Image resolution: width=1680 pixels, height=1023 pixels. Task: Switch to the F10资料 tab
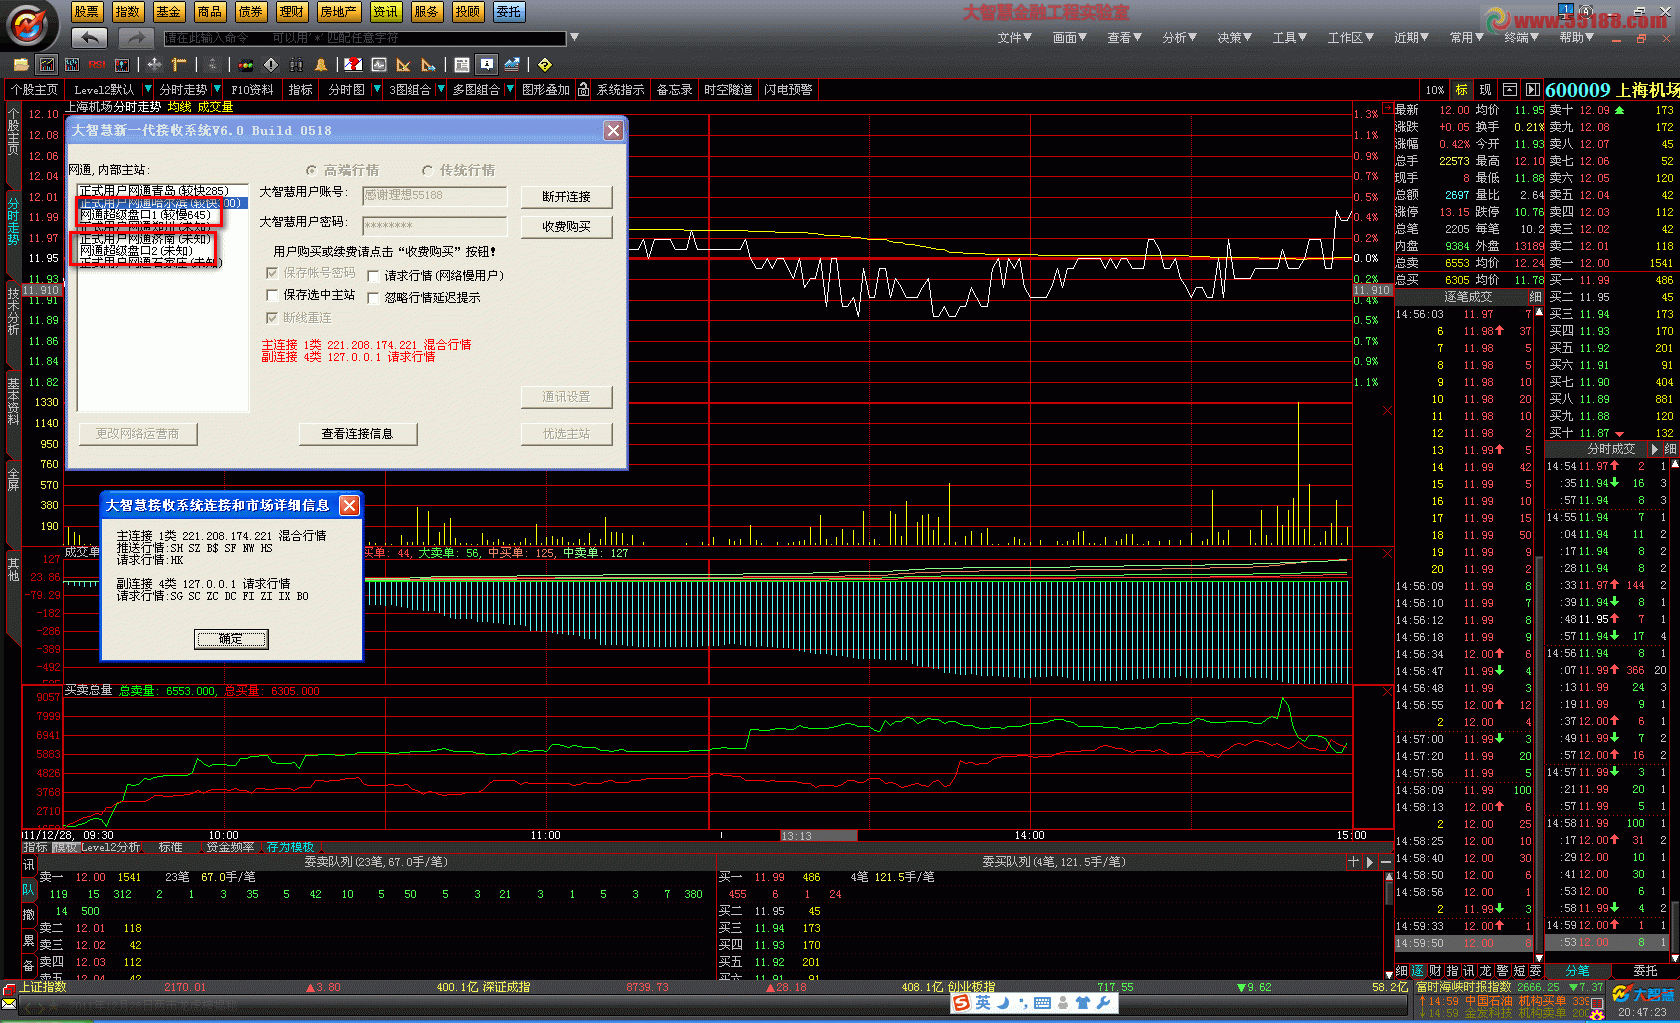click(252, 90)
